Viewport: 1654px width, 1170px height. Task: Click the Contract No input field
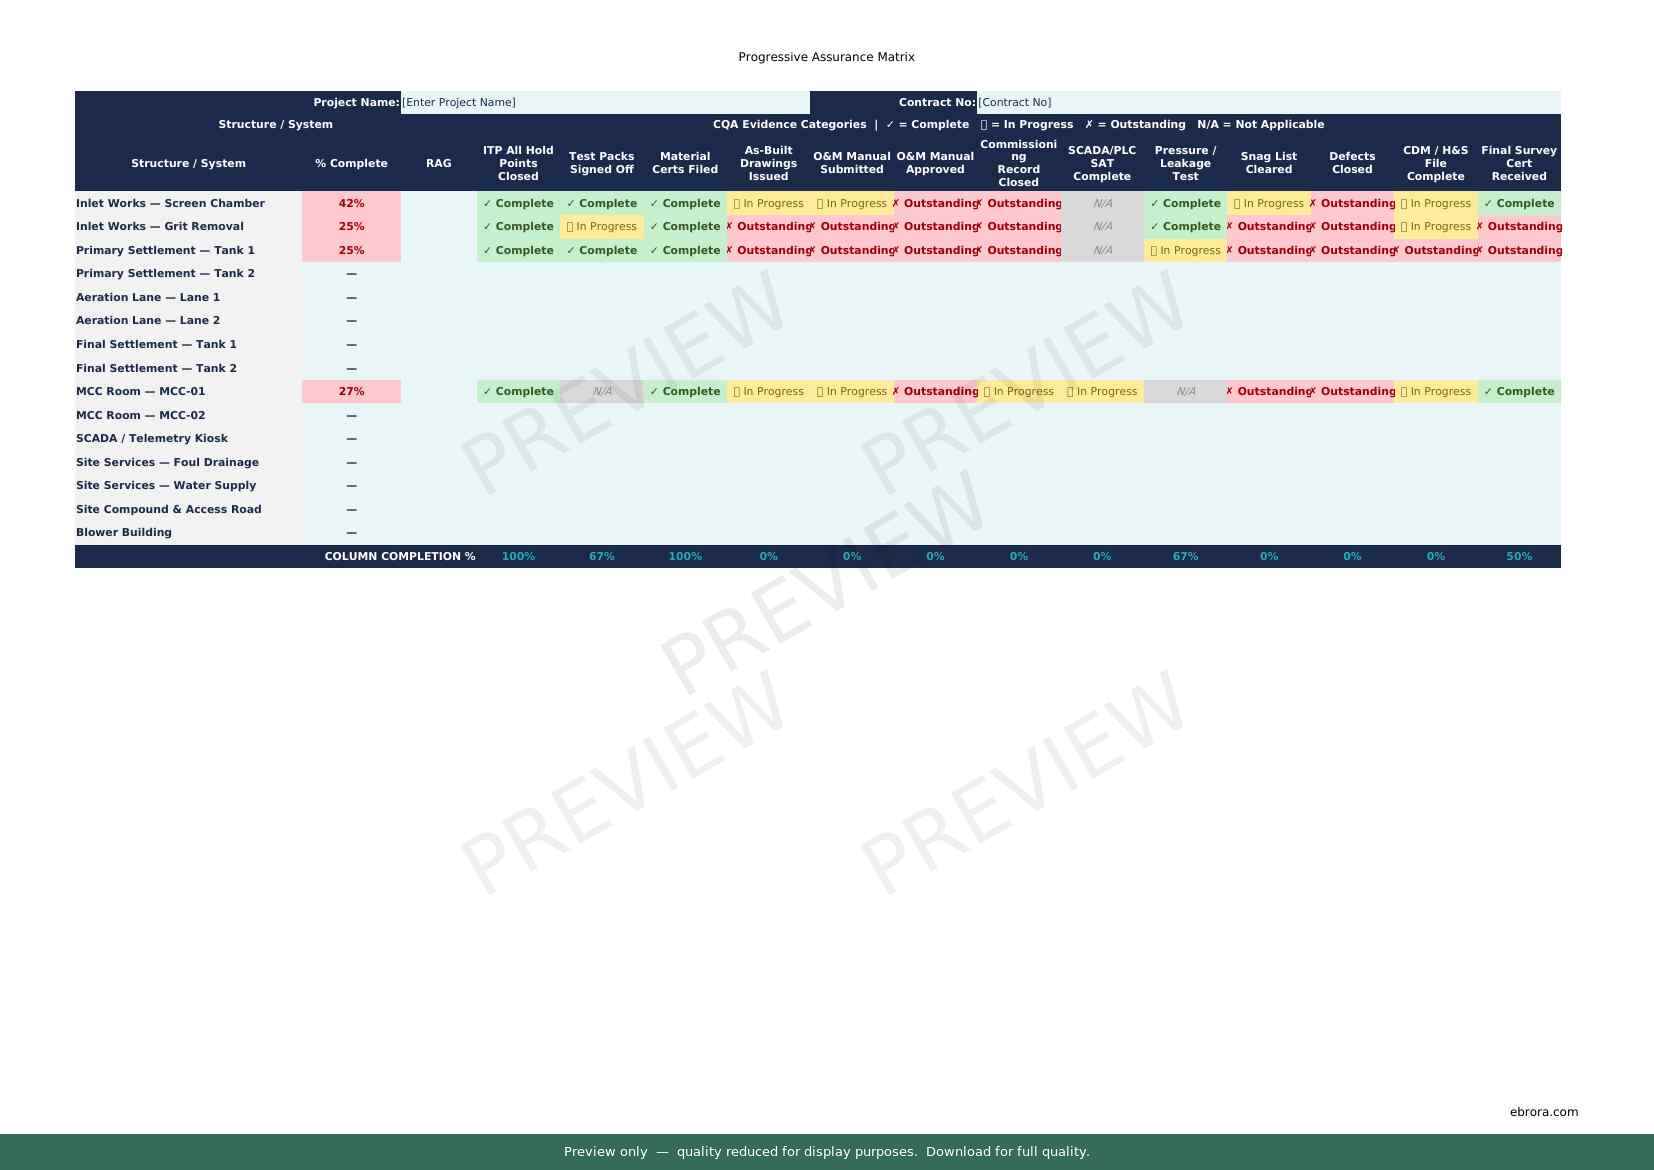click(1267, 102)
